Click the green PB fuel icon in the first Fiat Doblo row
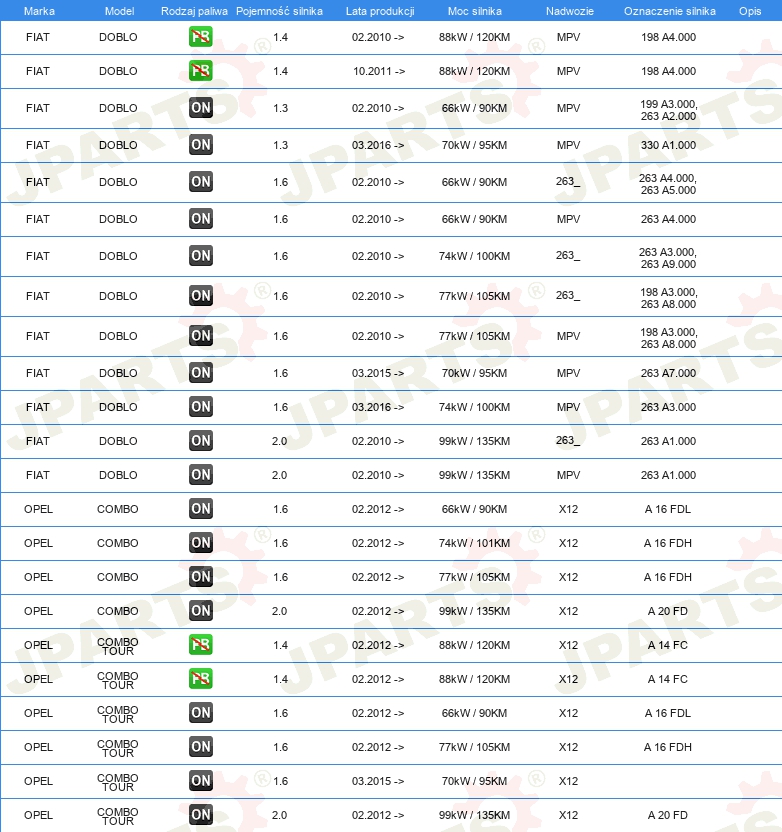Screen dimensions: 782x832 click(x=201, y=37)
